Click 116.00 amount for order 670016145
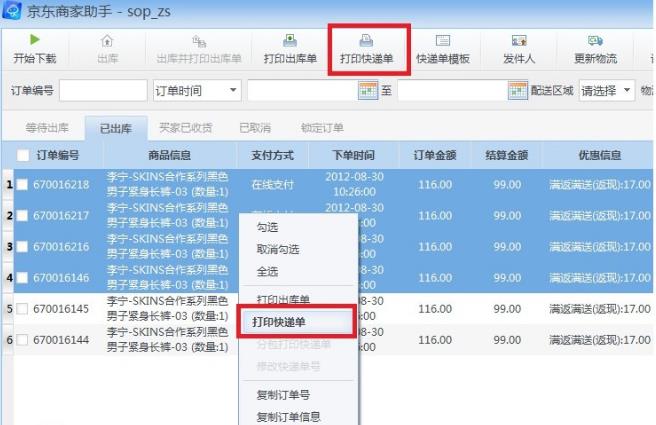Screen dimensions: 656x425 click(435, 309)
